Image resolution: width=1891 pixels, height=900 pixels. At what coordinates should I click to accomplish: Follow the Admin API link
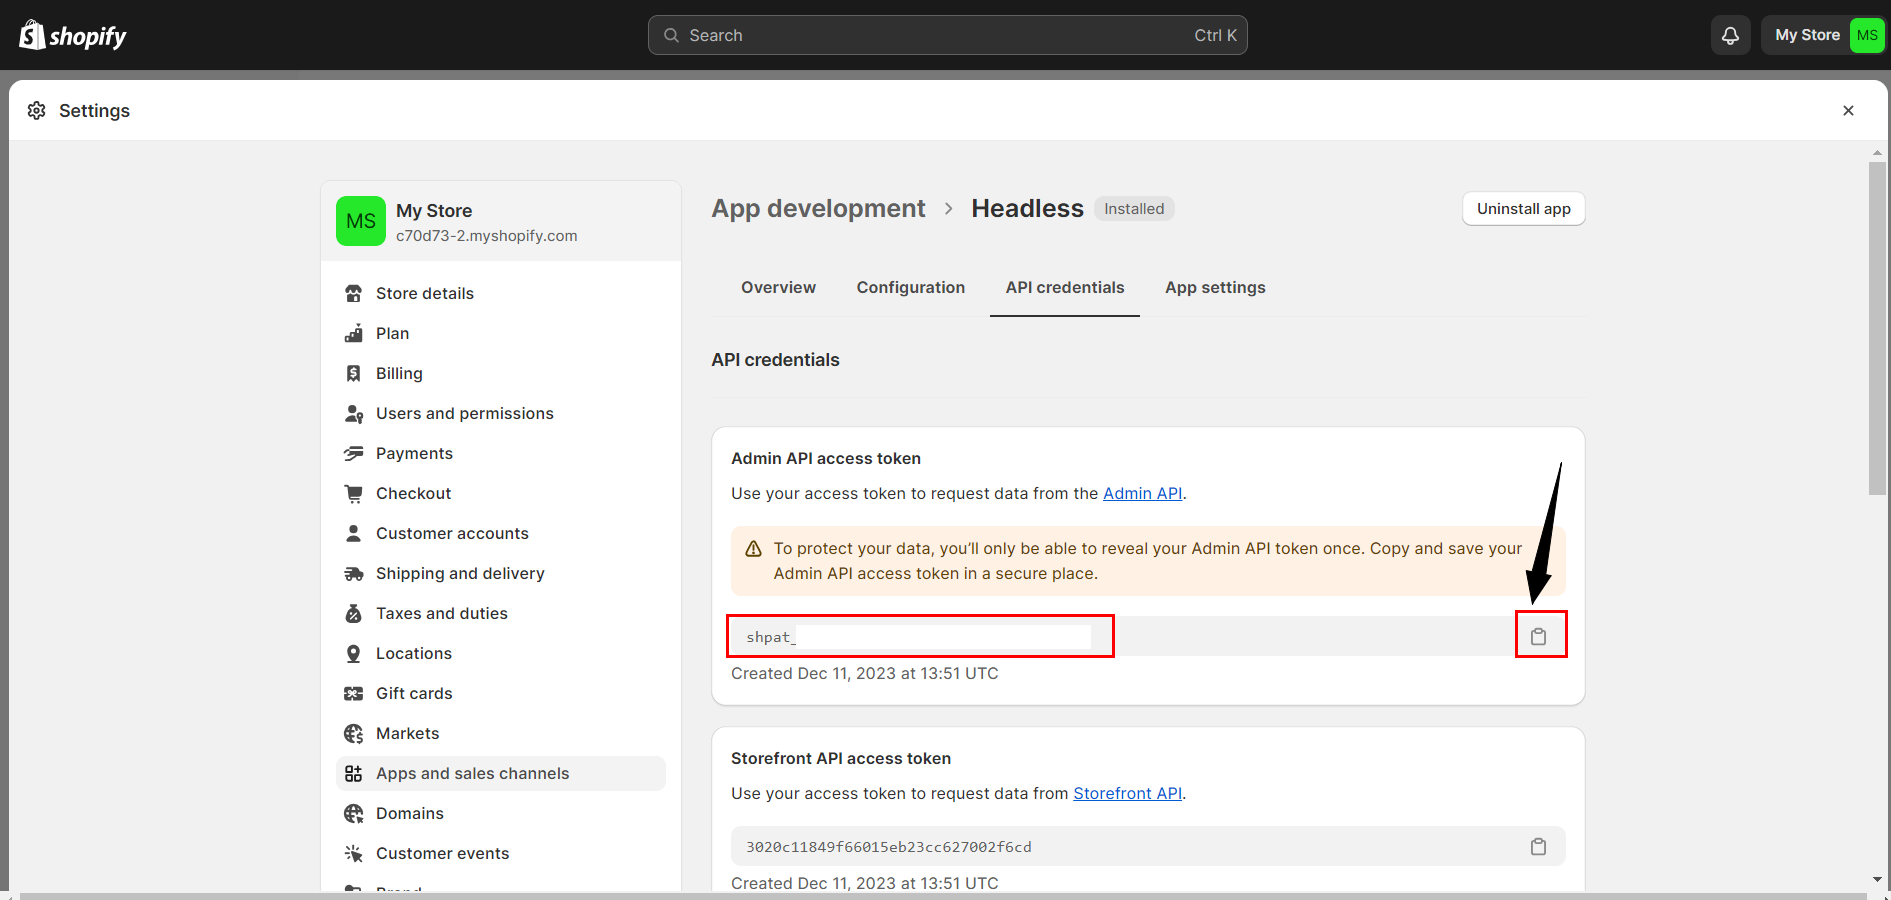coord(1142,493)
